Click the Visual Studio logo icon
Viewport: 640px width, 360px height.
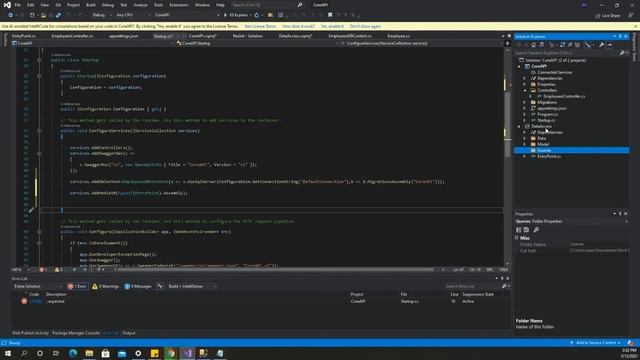click(x=7, y=5)
